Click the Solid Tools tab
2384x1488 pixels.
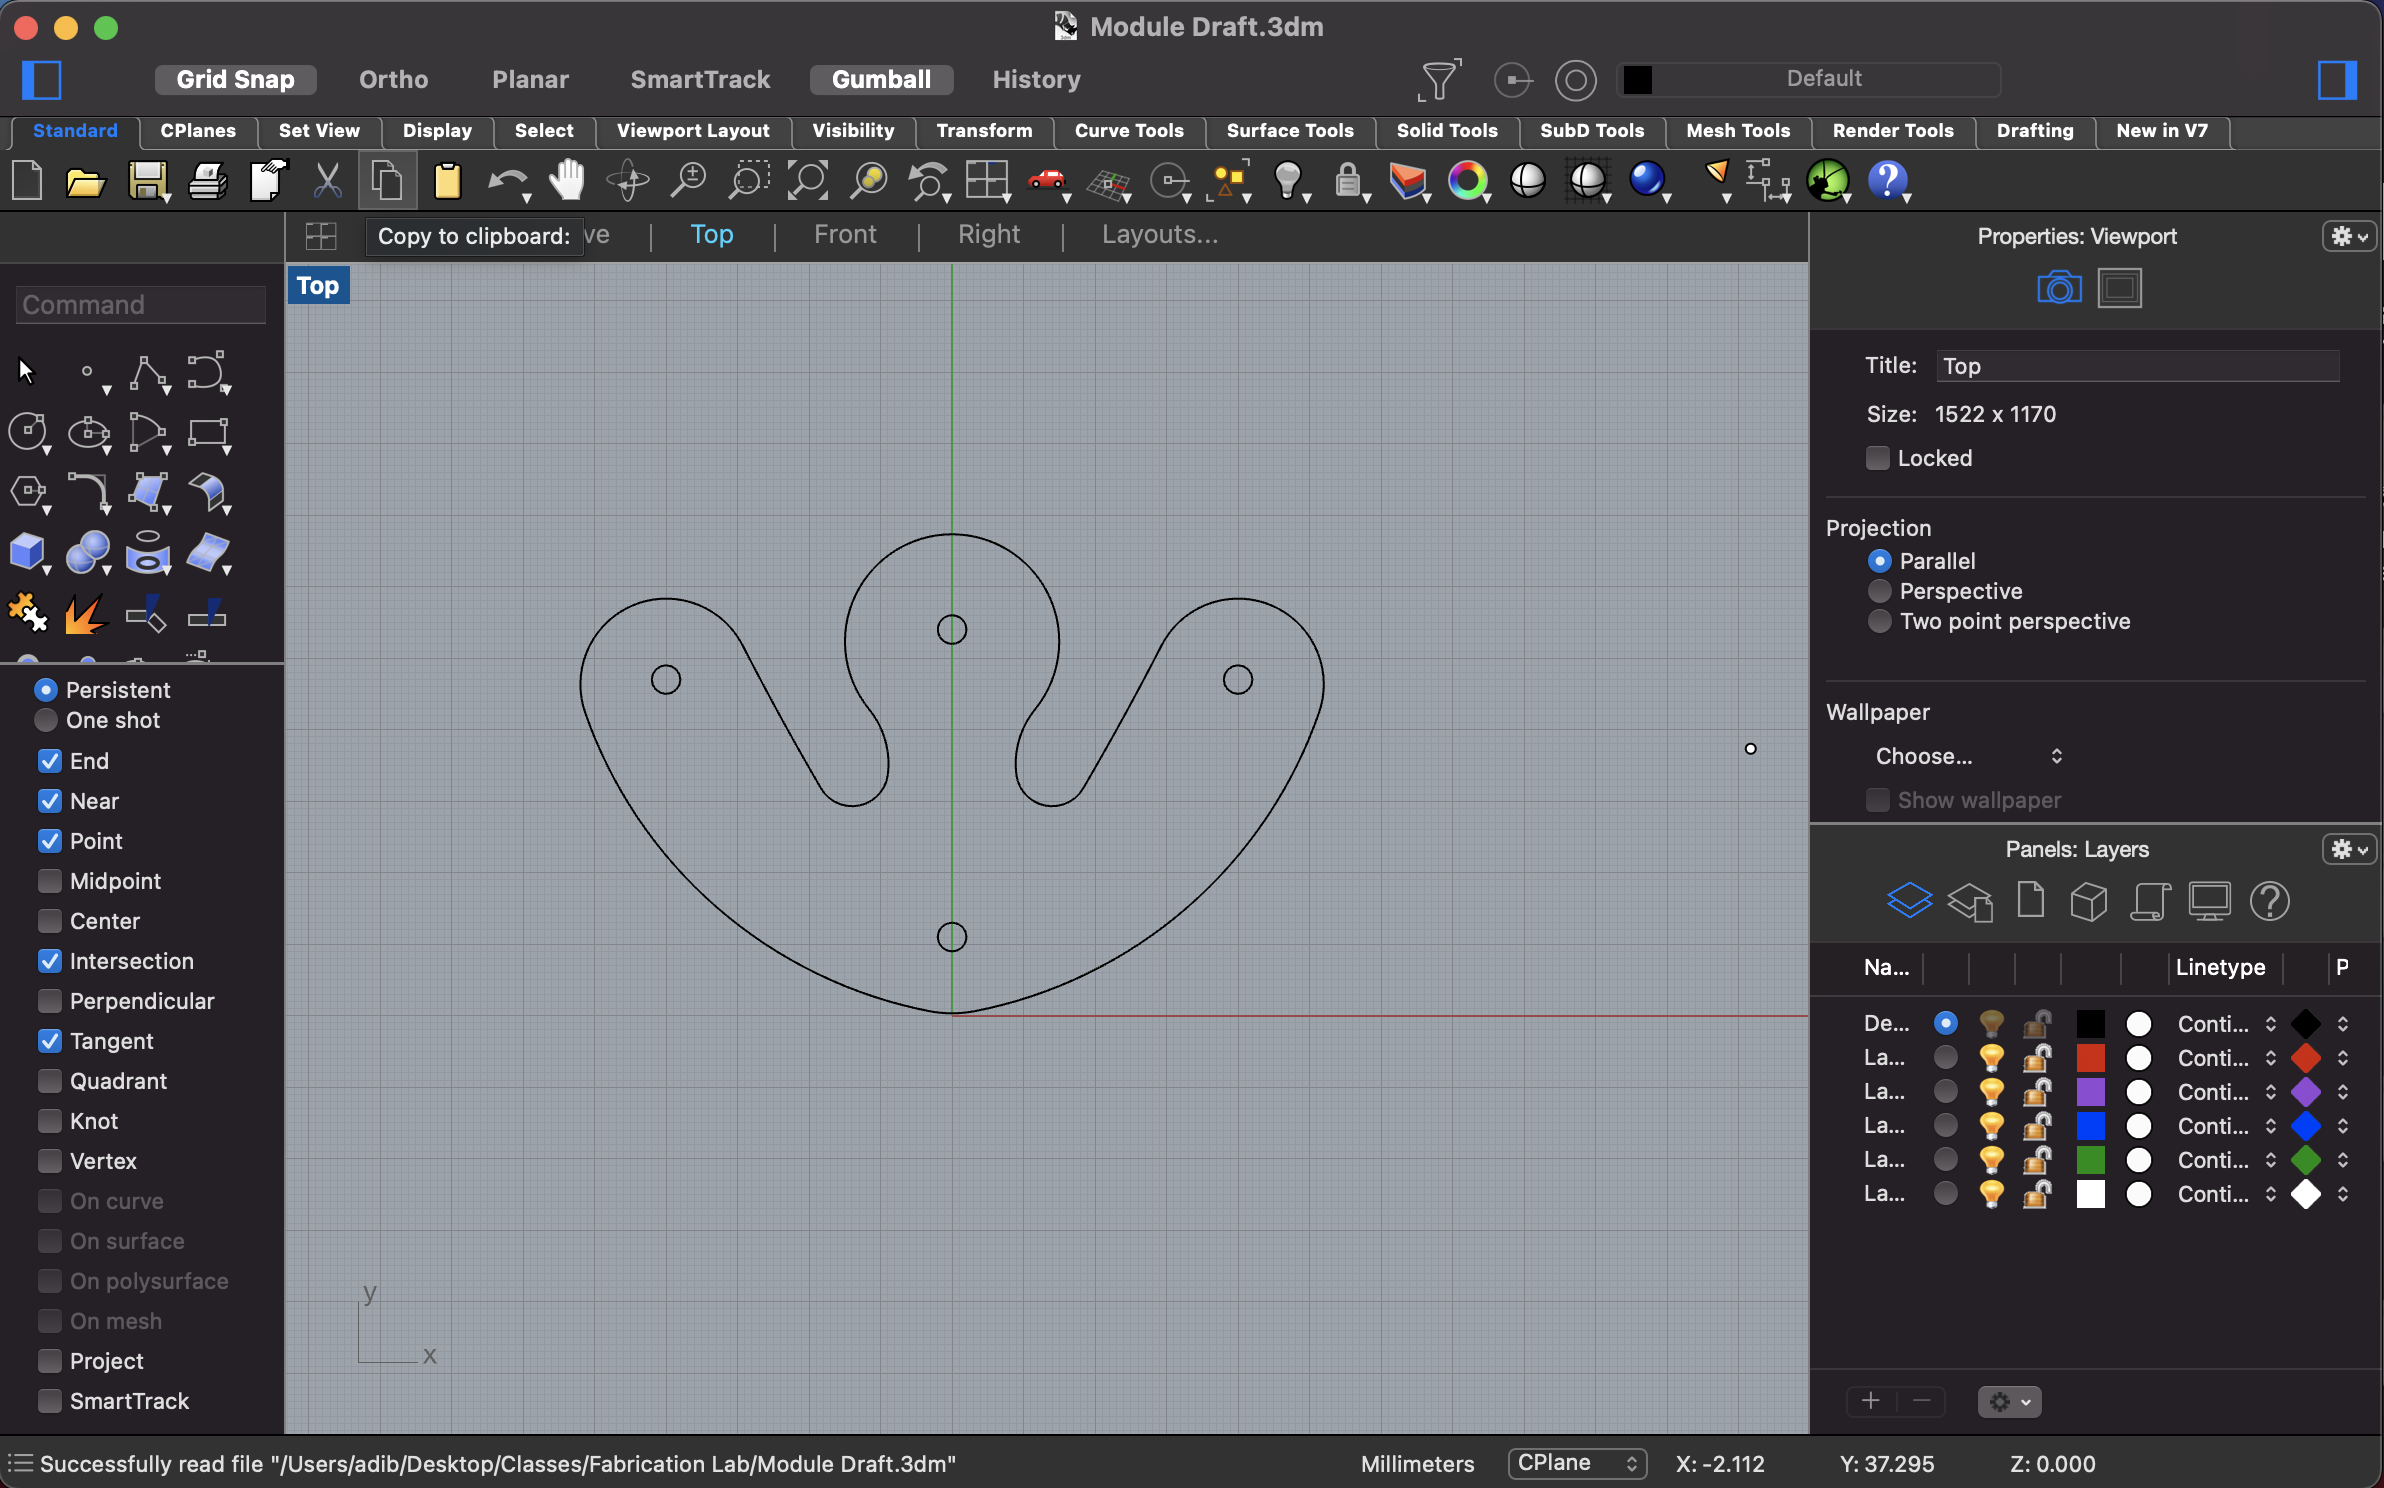click(x=1447, y=130)
